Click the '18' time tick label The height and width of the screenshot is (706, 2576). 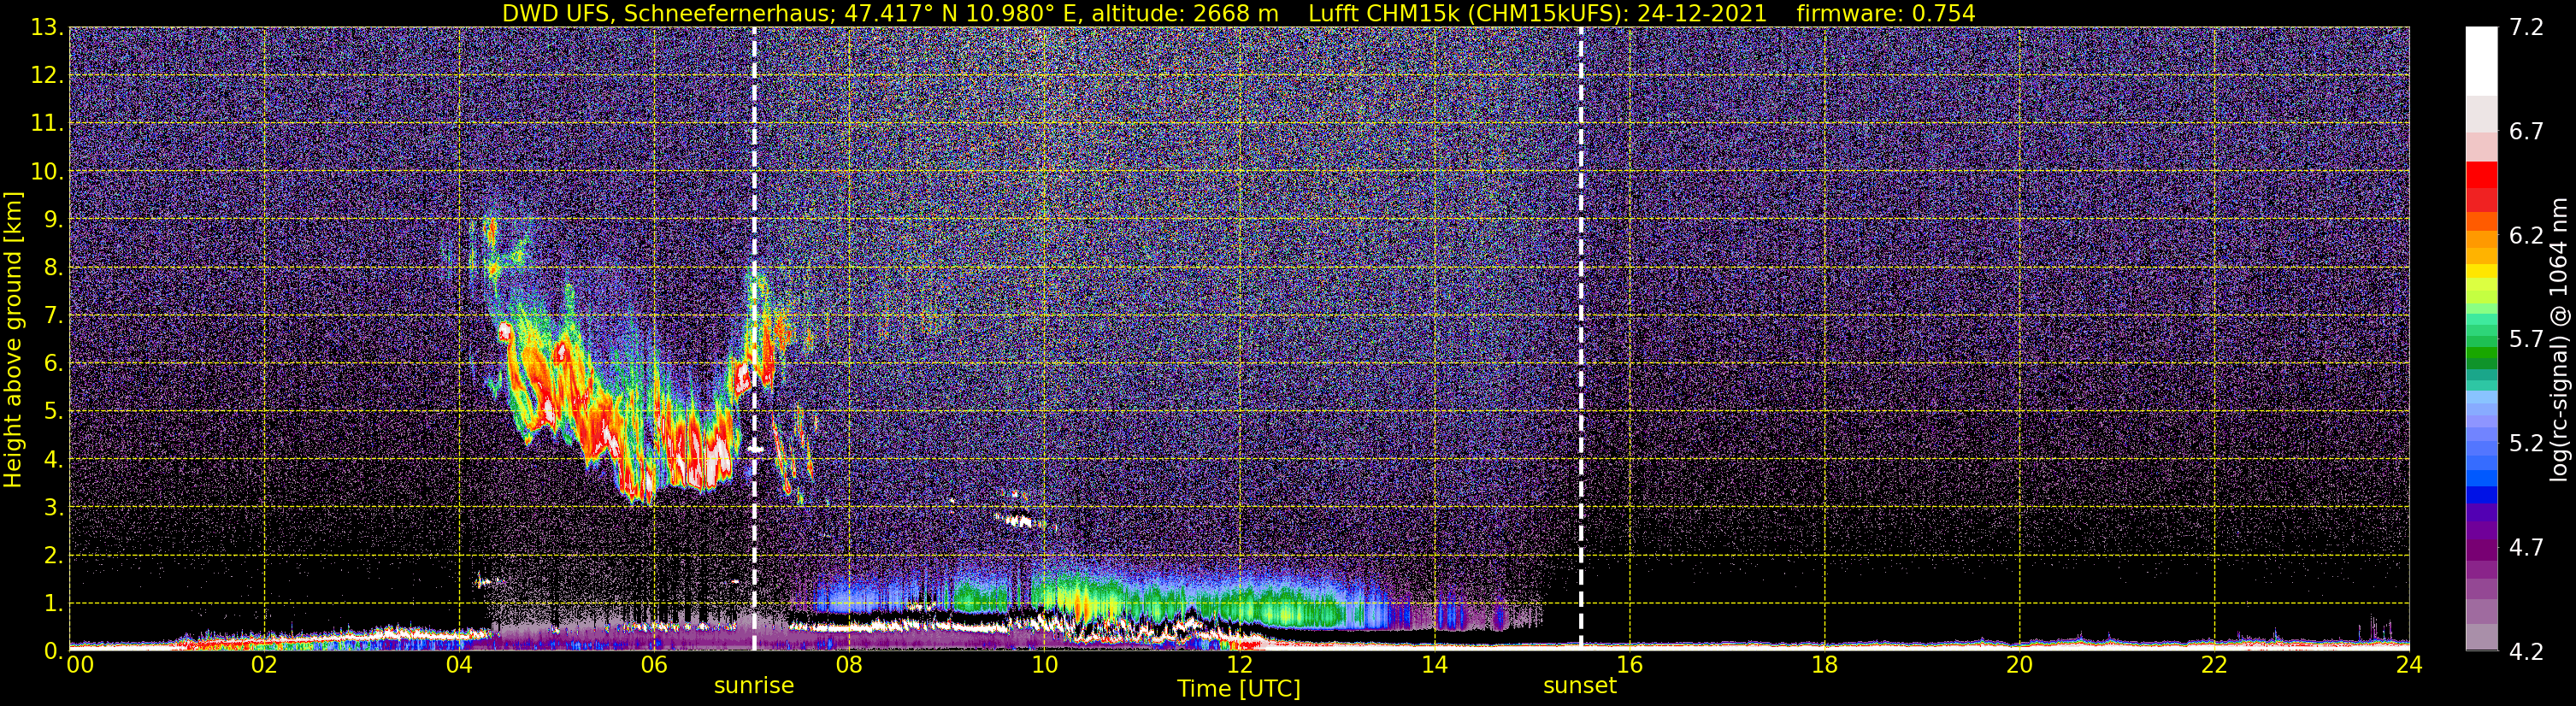point(1824,665)
